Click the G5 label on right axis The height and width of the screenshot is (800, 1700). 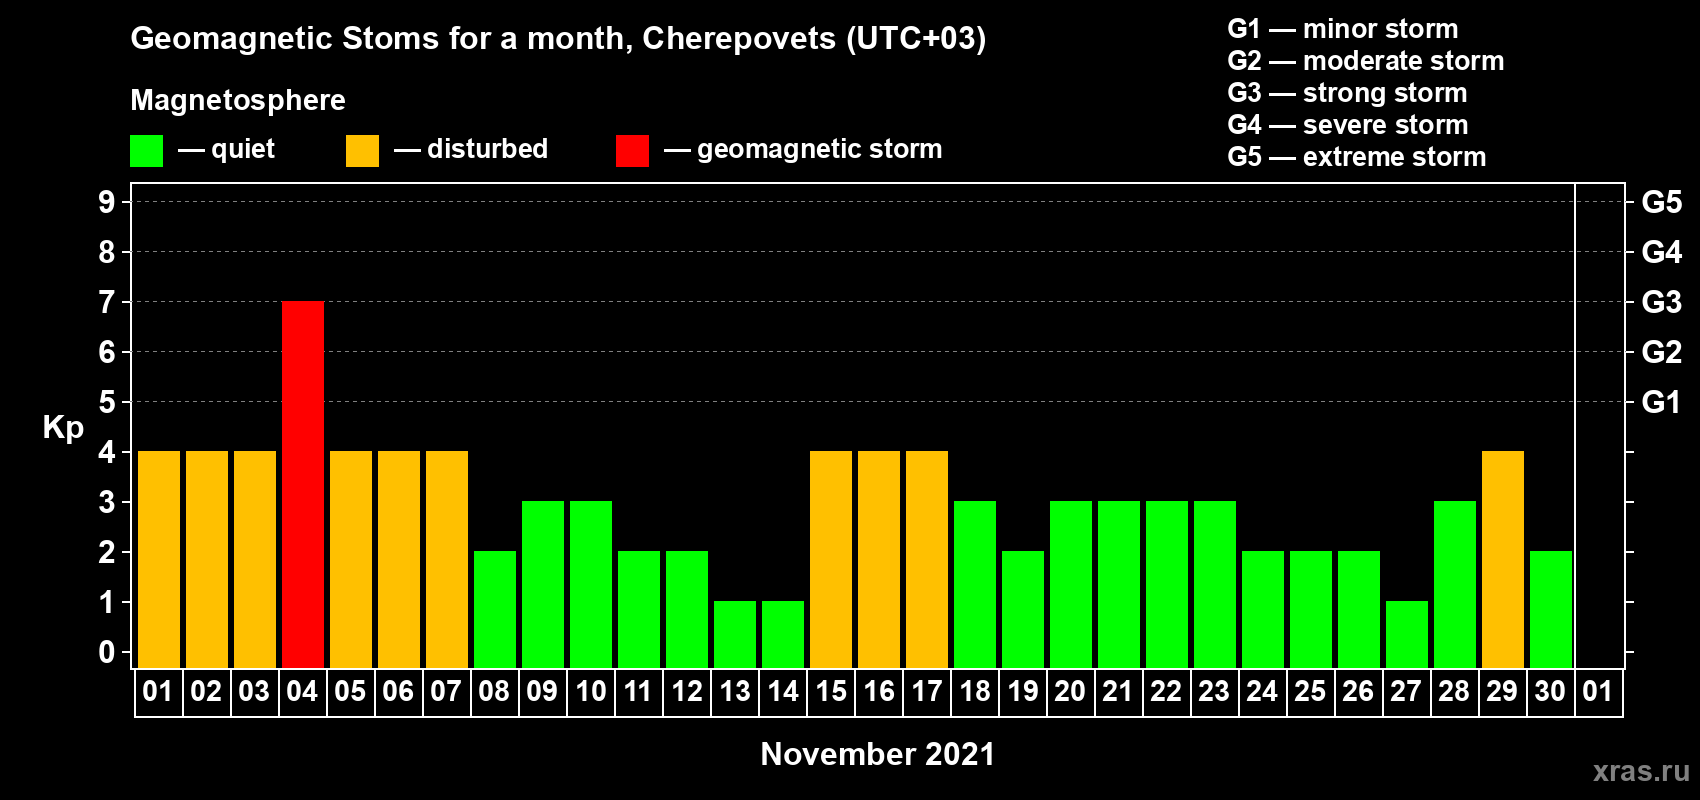[1662, 202]
